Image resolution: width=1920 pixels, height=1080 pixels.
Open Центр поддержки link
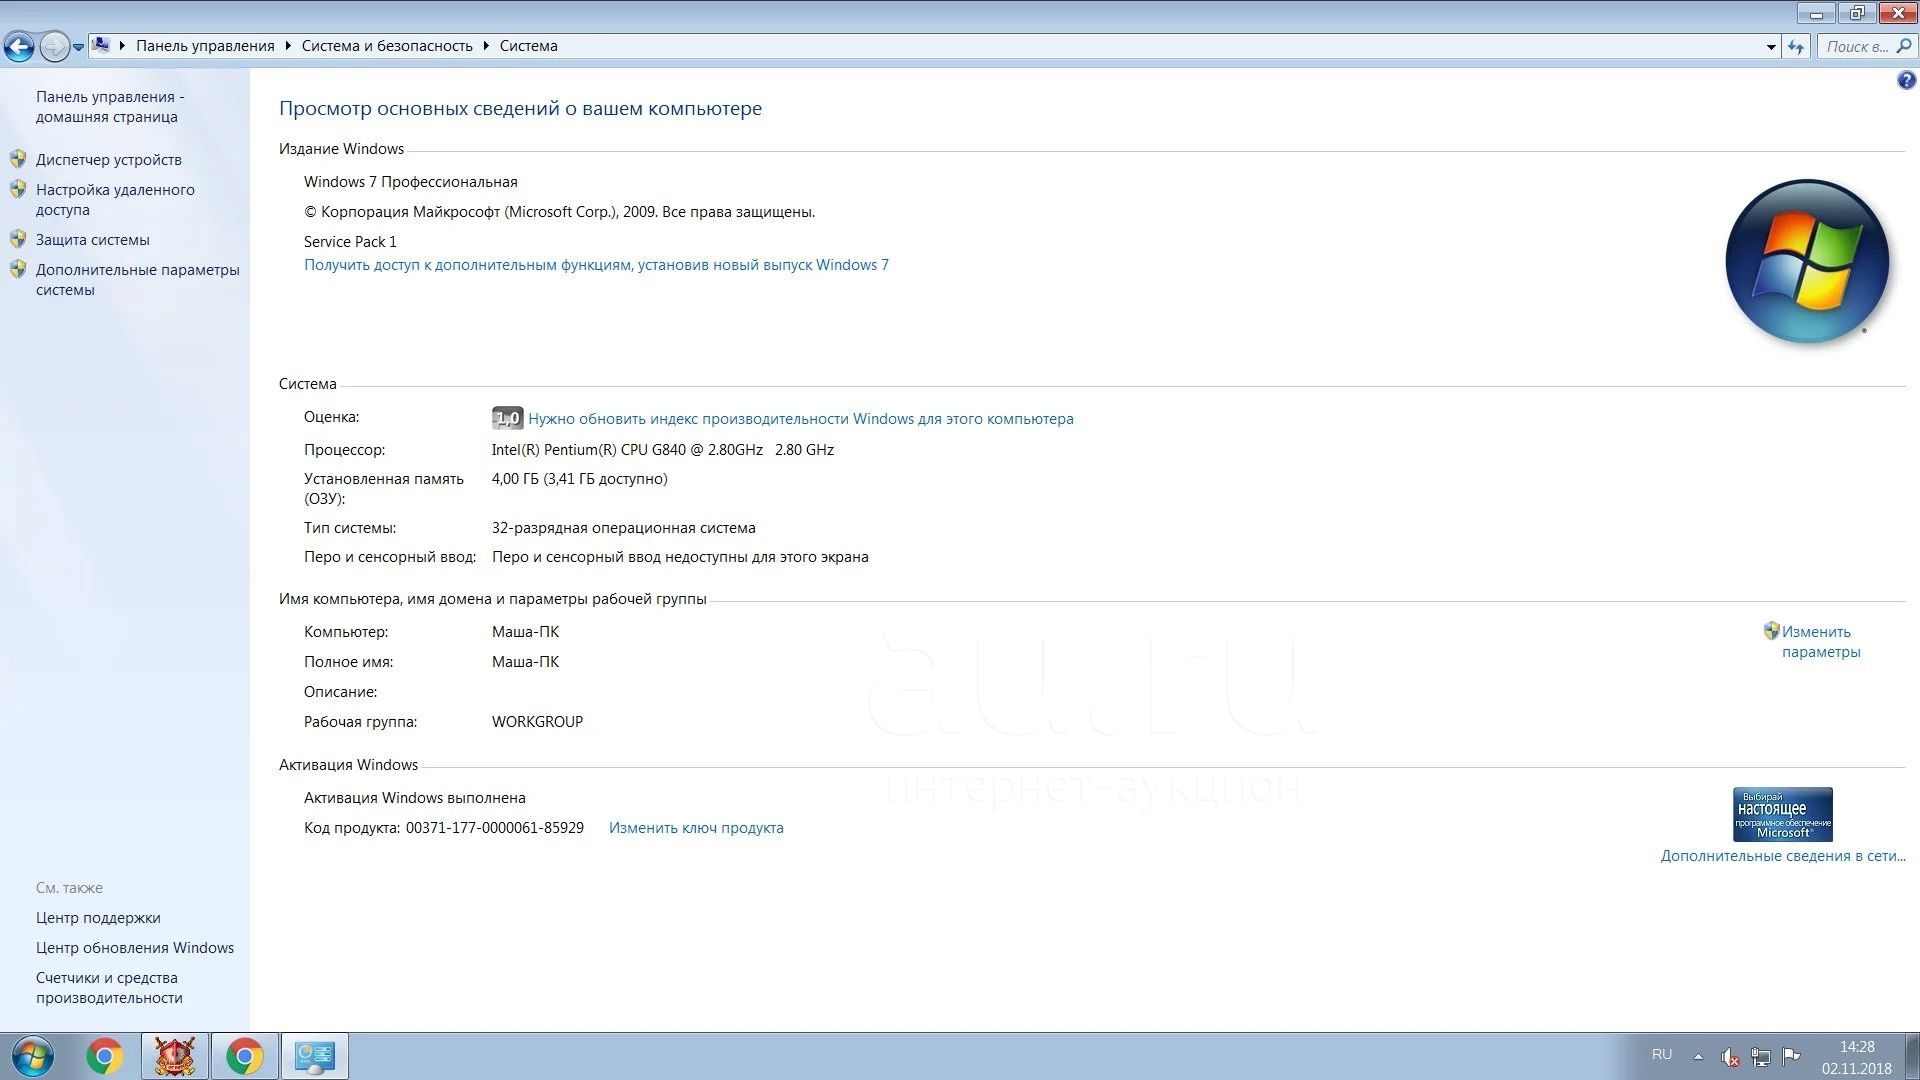98,918
